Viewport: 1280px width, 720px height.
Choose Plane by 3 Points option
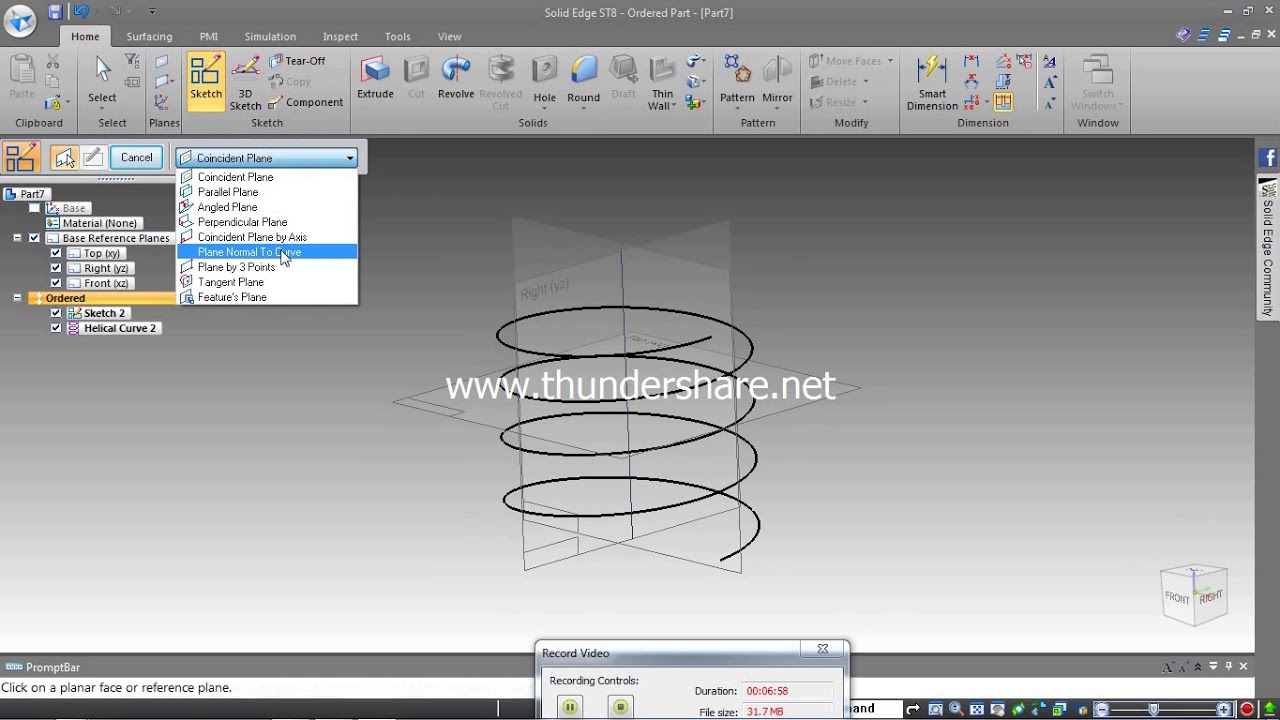pyautogui.click(x=267, y=267)
